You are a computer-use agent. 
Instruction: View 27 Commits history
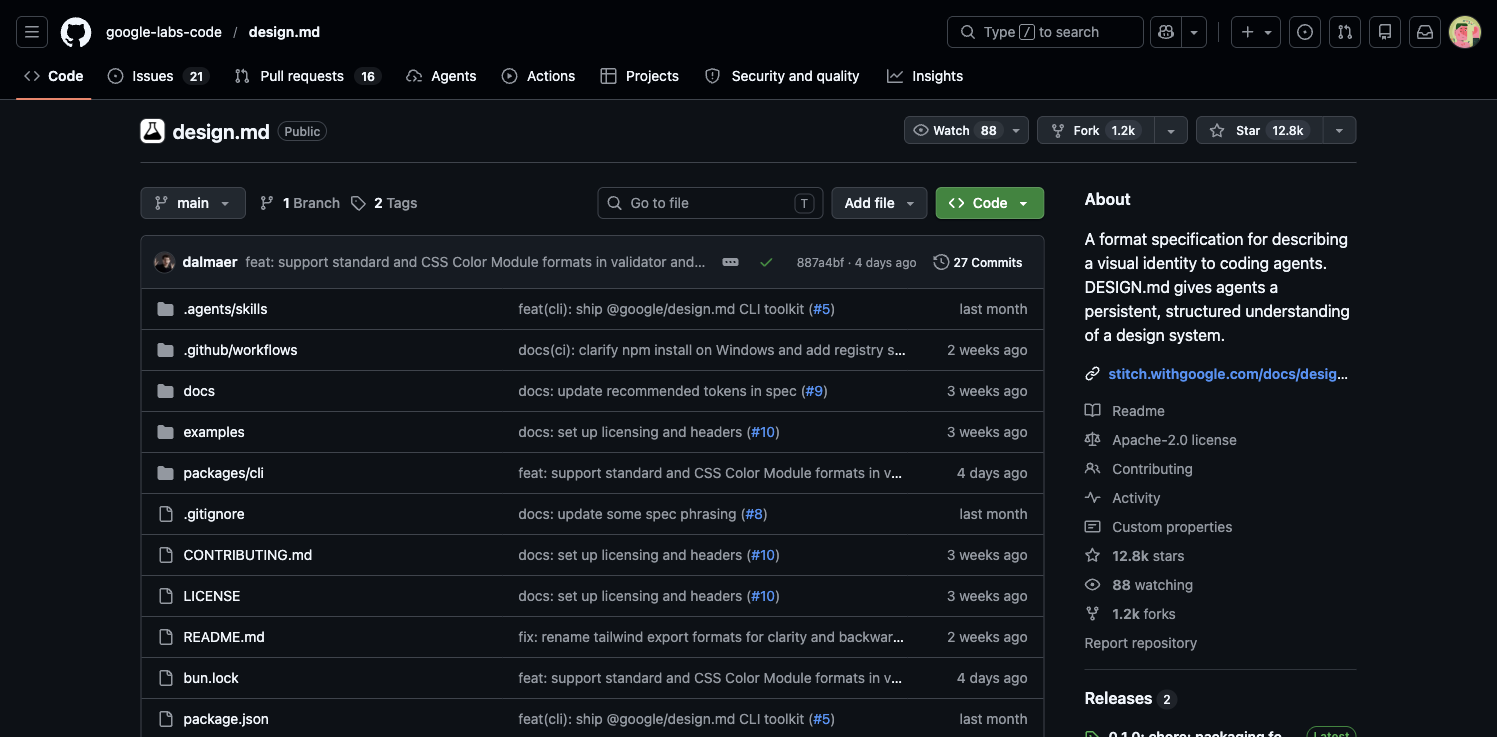point(978,262)
